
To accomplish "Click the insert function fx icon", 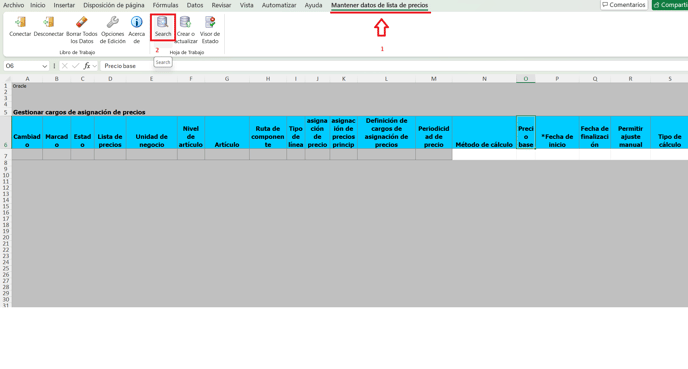I will pyautogui.click(x=87, y=66).
